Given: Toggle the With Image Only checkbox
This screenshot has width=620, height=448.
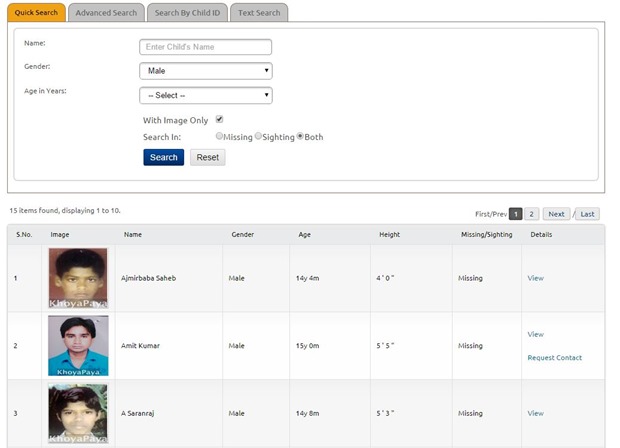Looking at the screenshot, I should [x=220, y=119].
